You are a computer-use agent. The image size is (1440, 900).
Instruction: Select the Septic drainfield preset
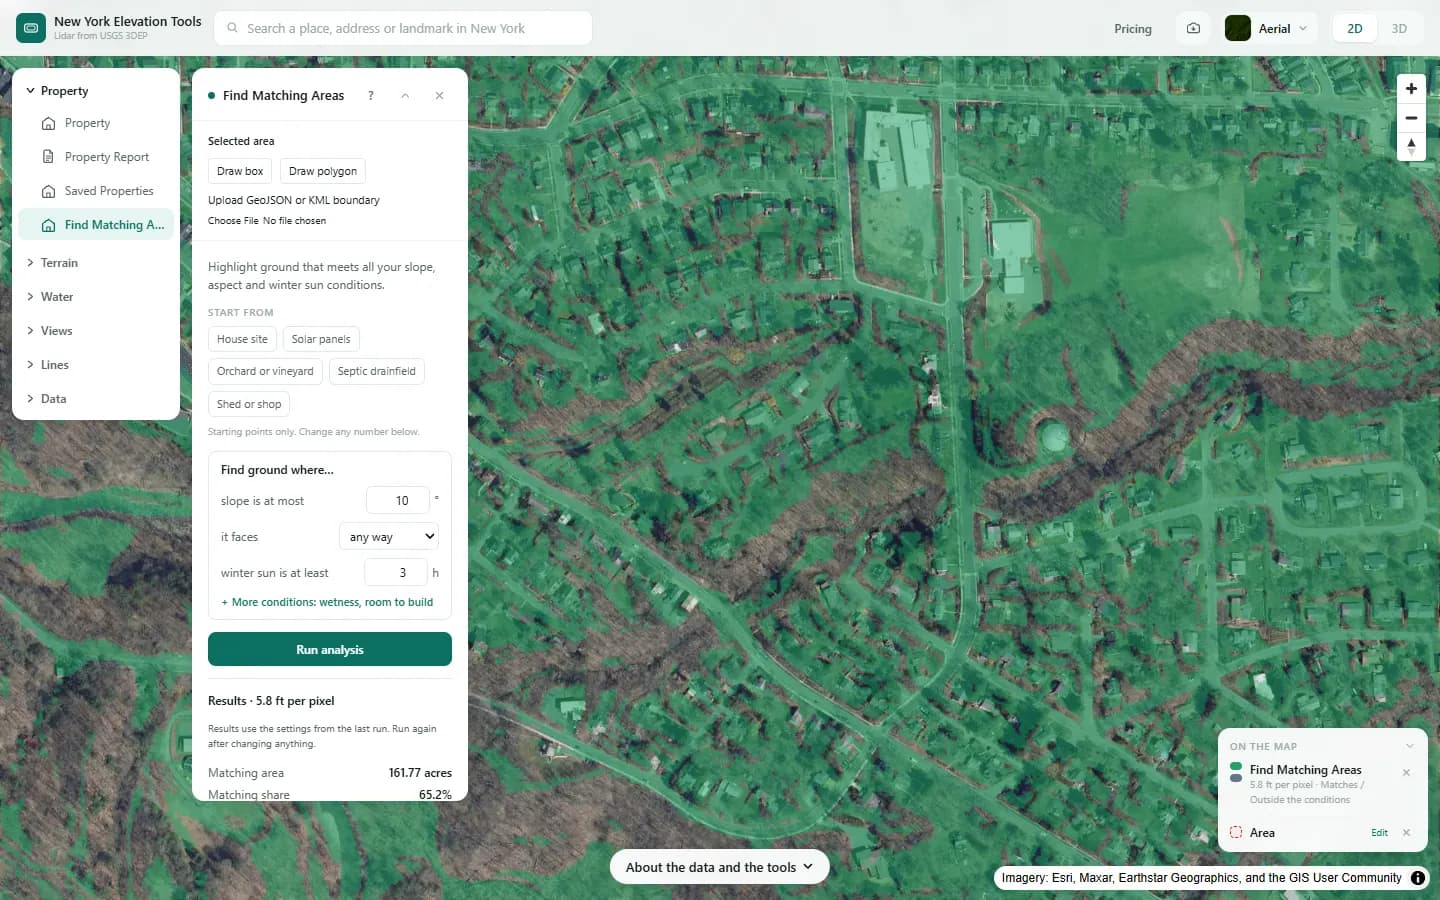pos(376,371)
